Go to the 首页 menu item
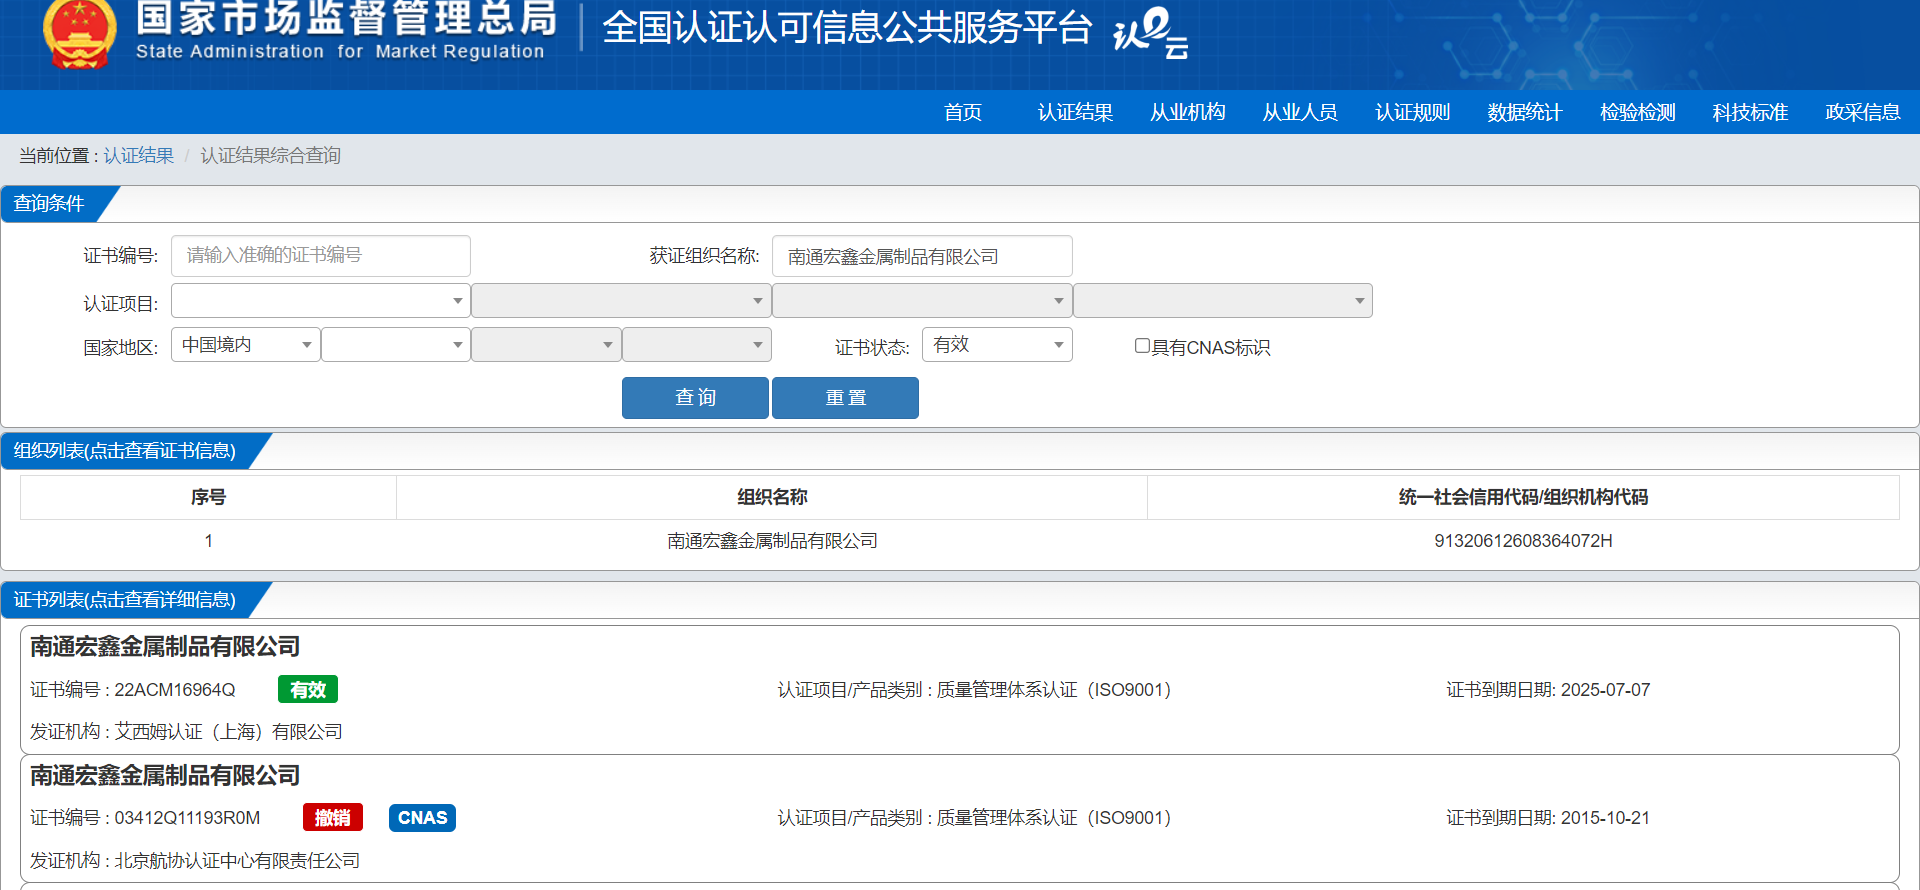This screenshot has width=1920, height=890. click(963, 112)
